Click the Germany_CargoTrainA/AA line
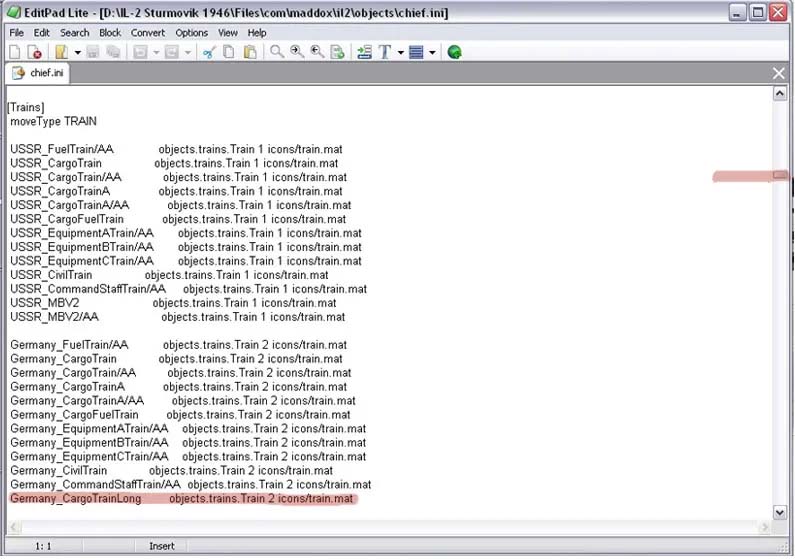The image size is (795, 559). (x=183, y=400)
